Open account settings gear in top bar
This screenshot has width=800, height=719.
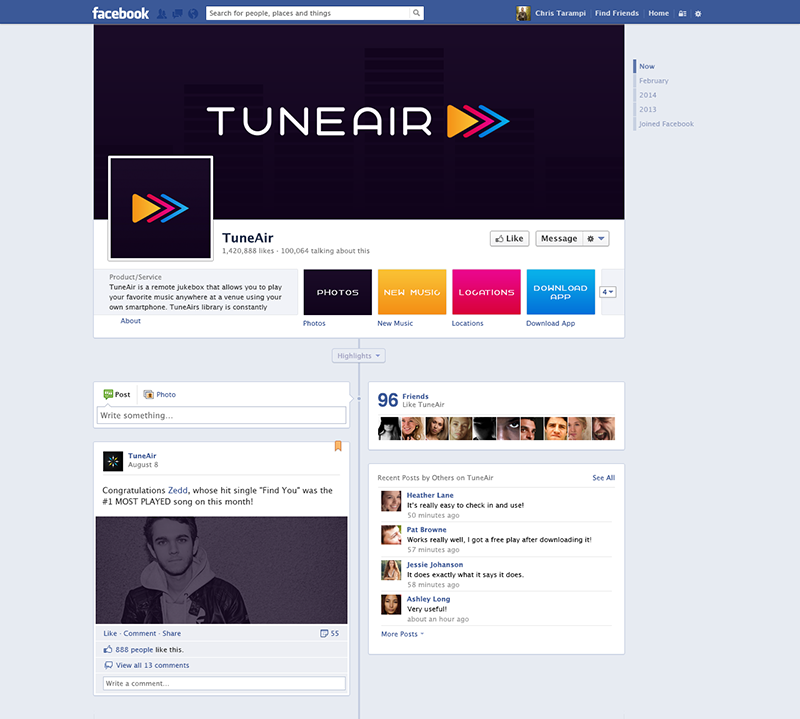pos(698,14)
